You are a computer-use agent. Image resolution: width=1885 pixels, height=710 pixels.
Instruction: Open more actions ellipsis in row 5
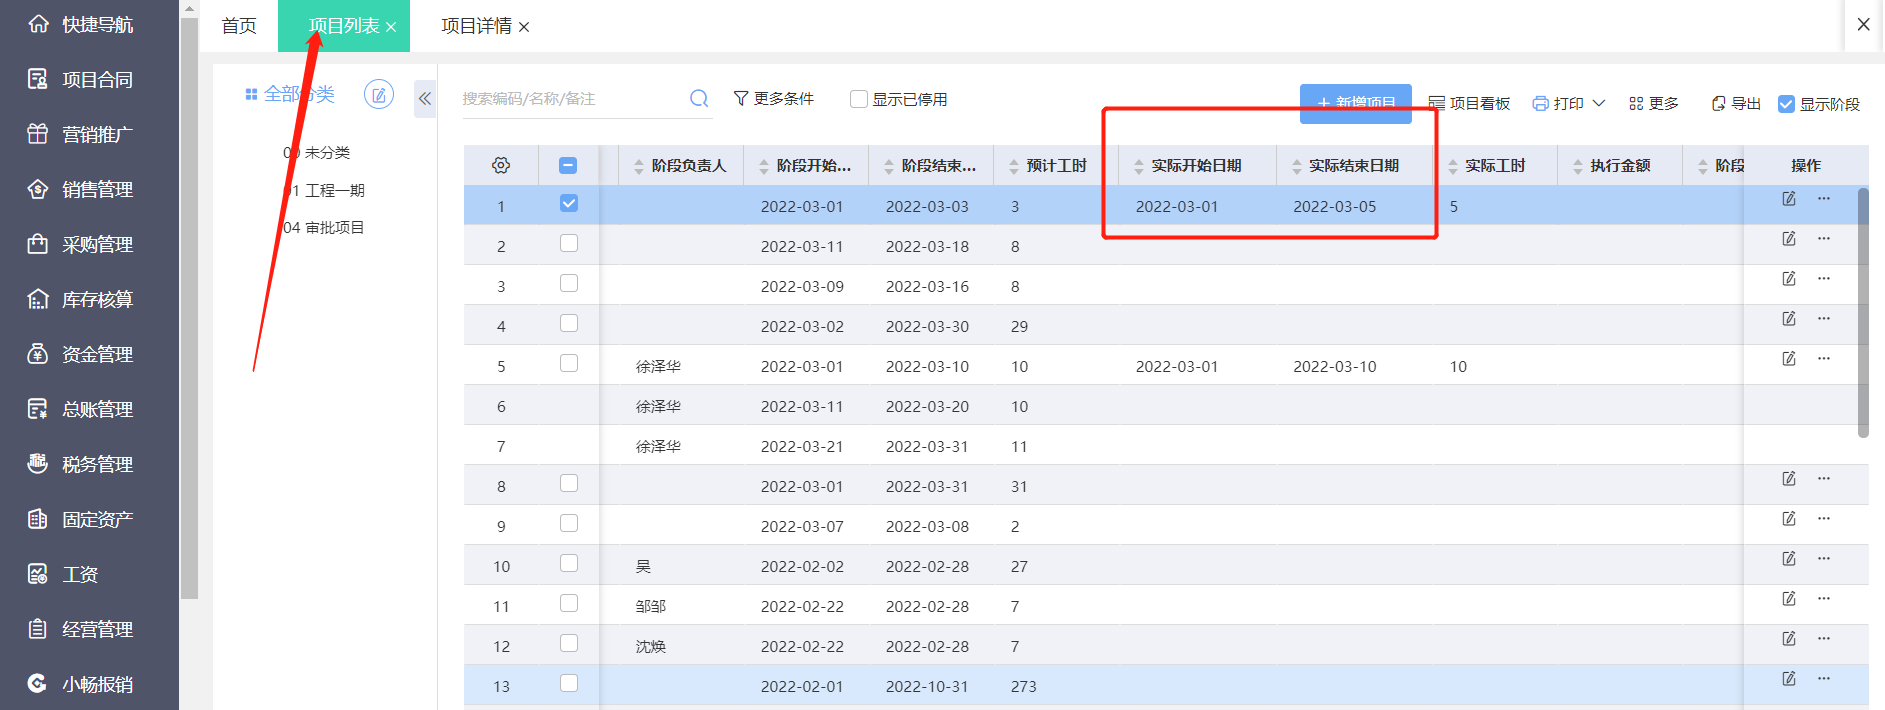pyautogui.click(x=1824, y=359)
